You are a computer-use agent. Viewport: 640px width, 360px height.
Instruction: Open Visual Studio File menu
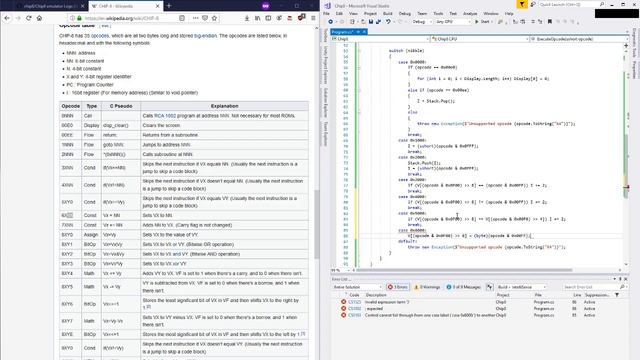pos(326,13)
